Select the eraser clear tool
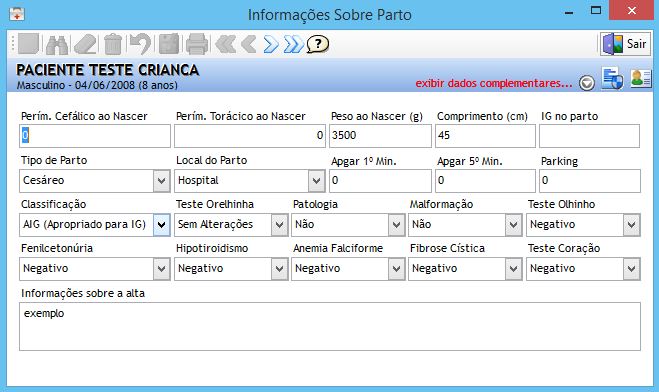Image resolution: width=659 pixels, height=392 pixels. (x=85, y=44)
